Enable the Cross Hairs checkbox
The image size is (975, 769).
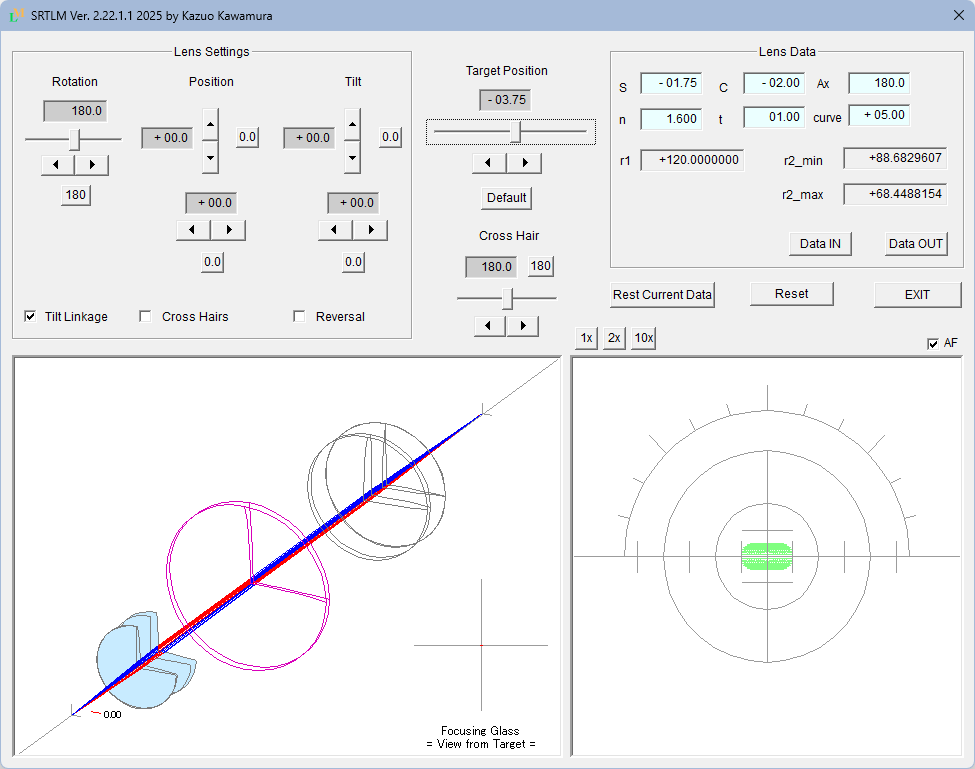point(146,317)
